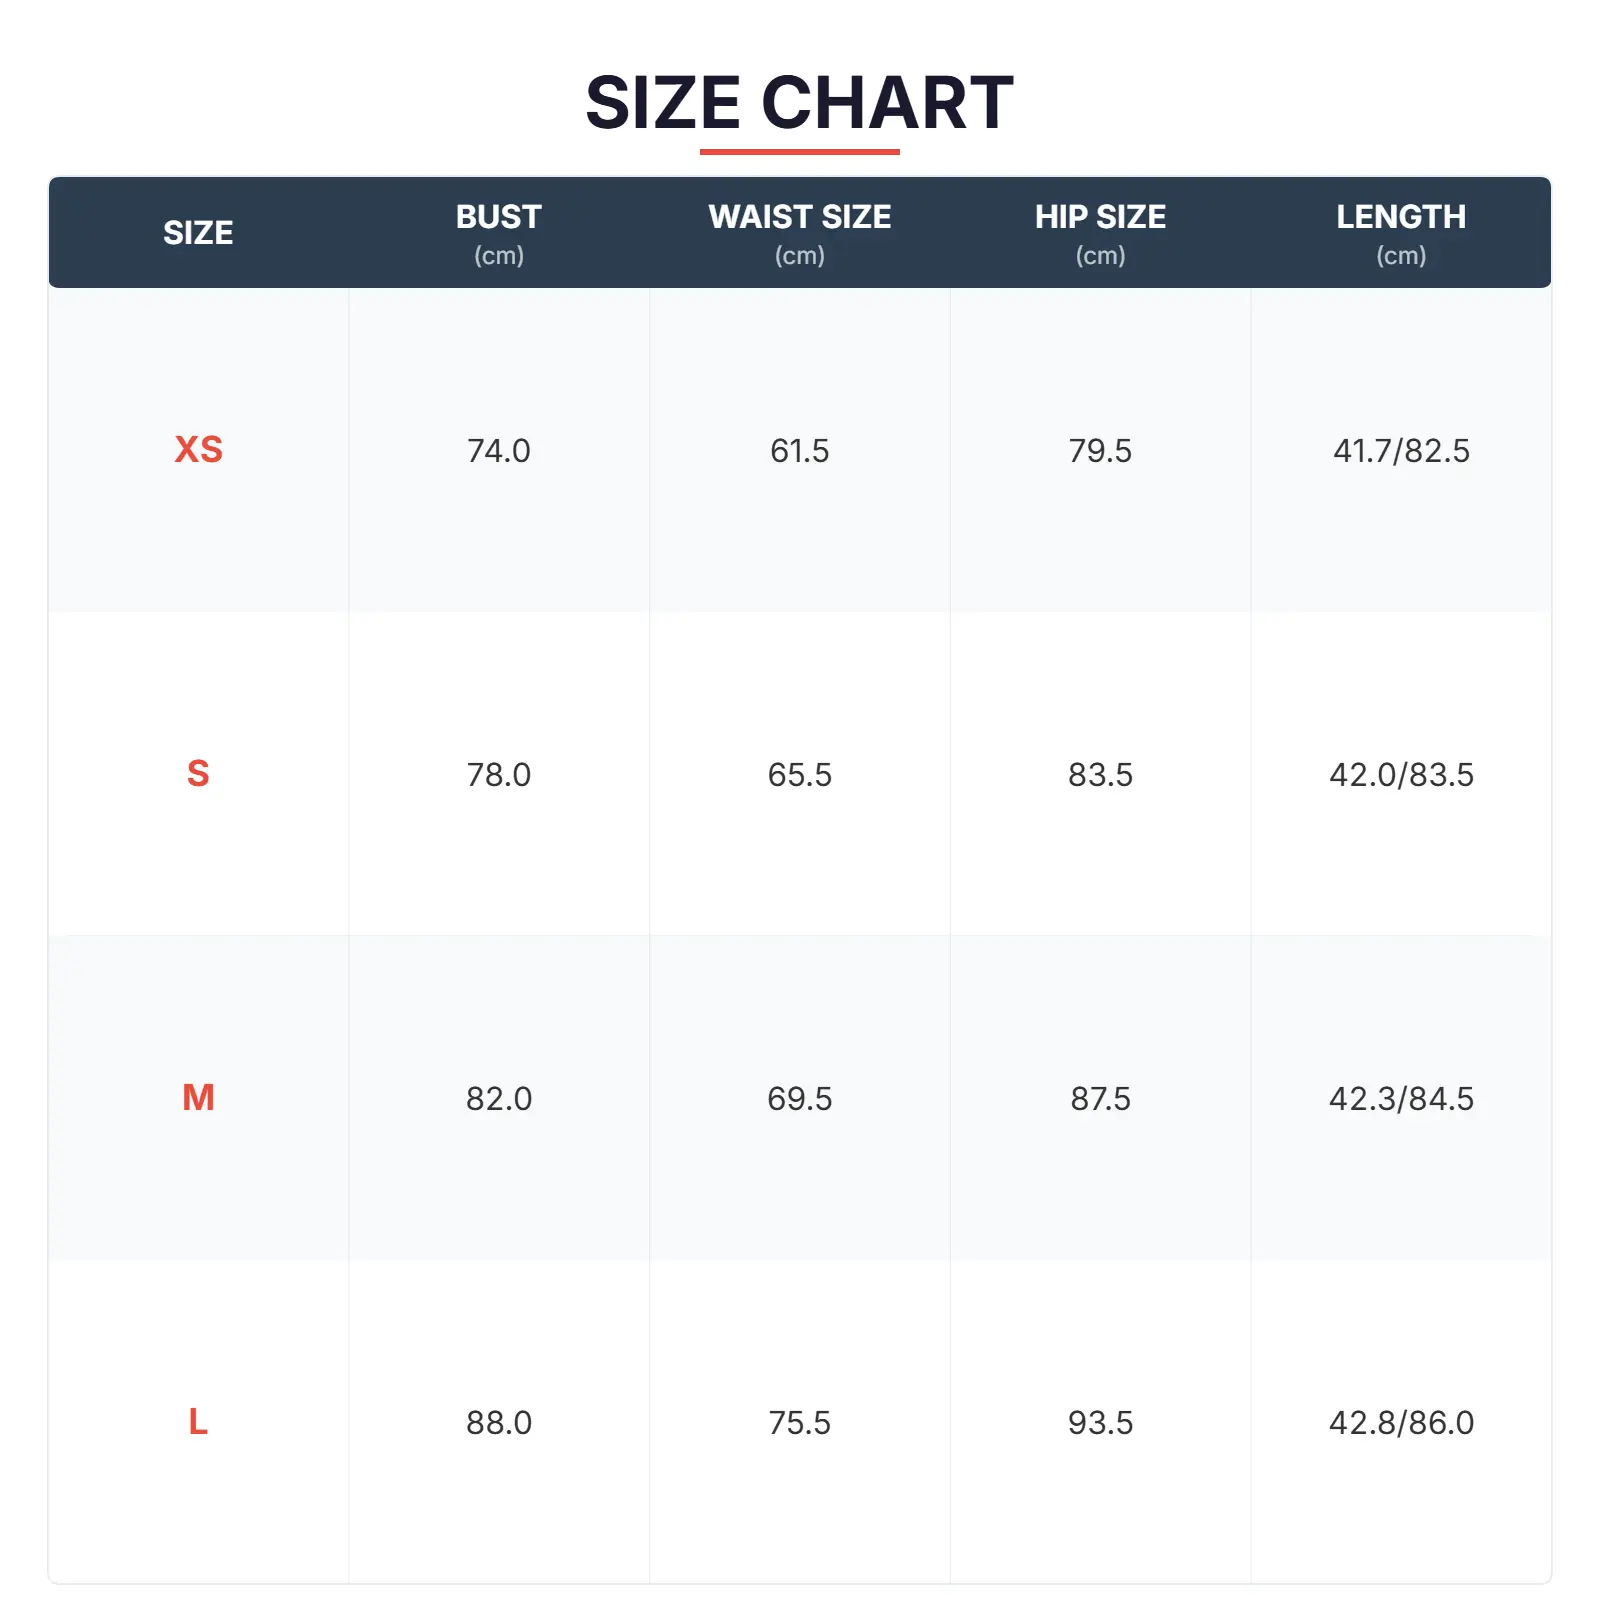The image size is (1600, 1600).
Task: Select the XS size label
Action: [x=198, y=450]
